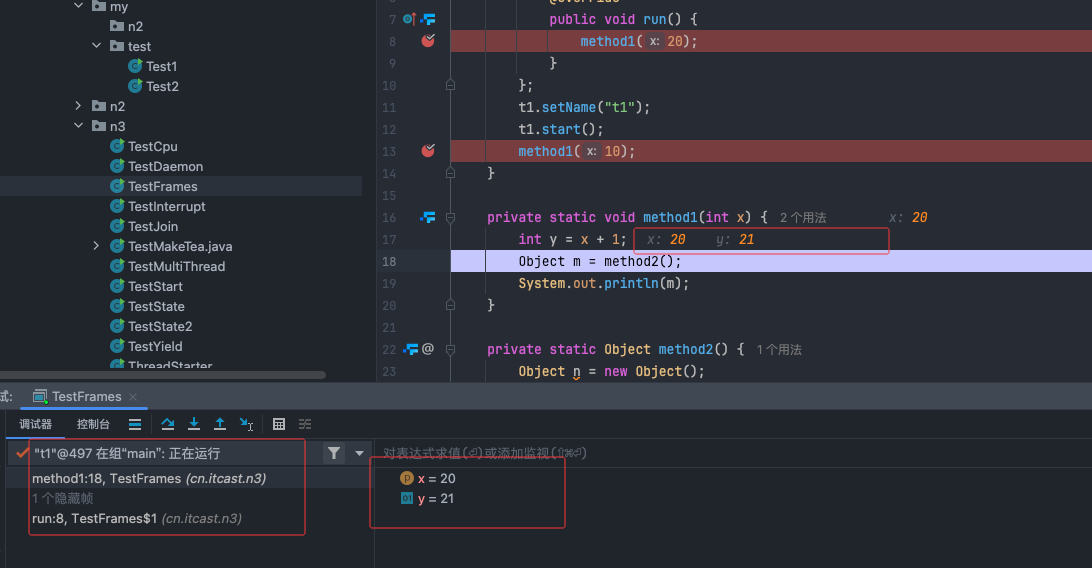This screenshot has width=1092, height=568.
Task: Toggle the breakpoint on line 13
Action: pyautogui.click(x=428, y=151)
